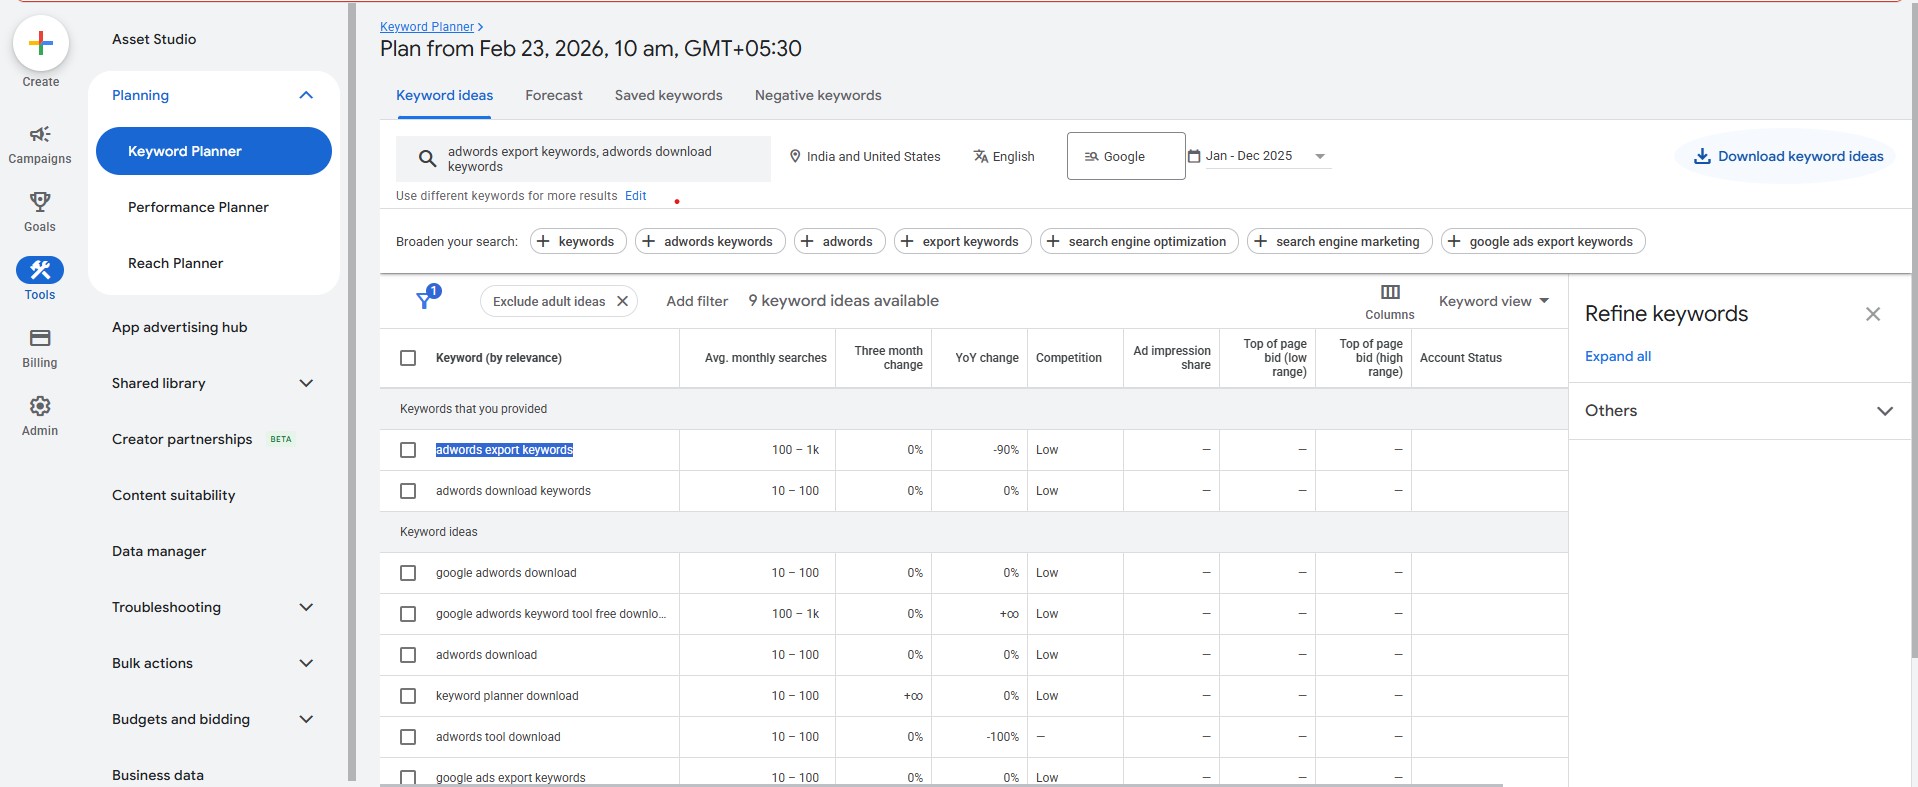The width and height of the screenshot is (1918, 787).
Task: Click the Create plus icon
Action: click(41, 43)
